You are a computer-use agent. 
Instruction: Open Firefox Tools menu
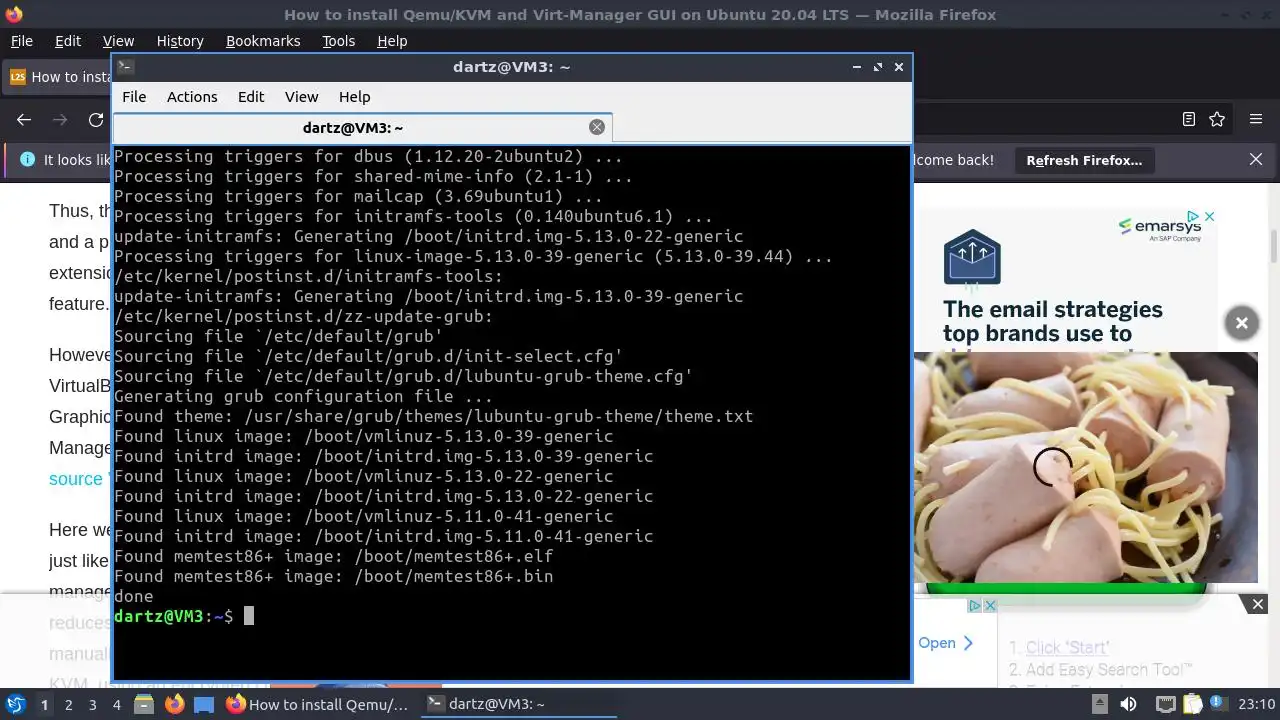(338, 41)
